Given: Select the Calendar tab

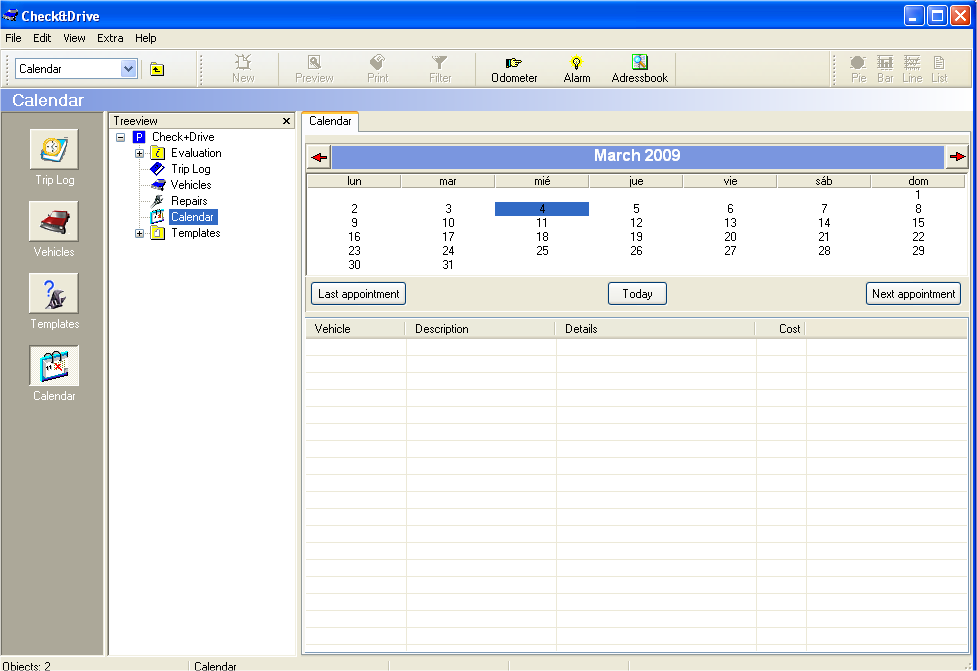Looking at the screenshot, I should (x=330, y=121).
